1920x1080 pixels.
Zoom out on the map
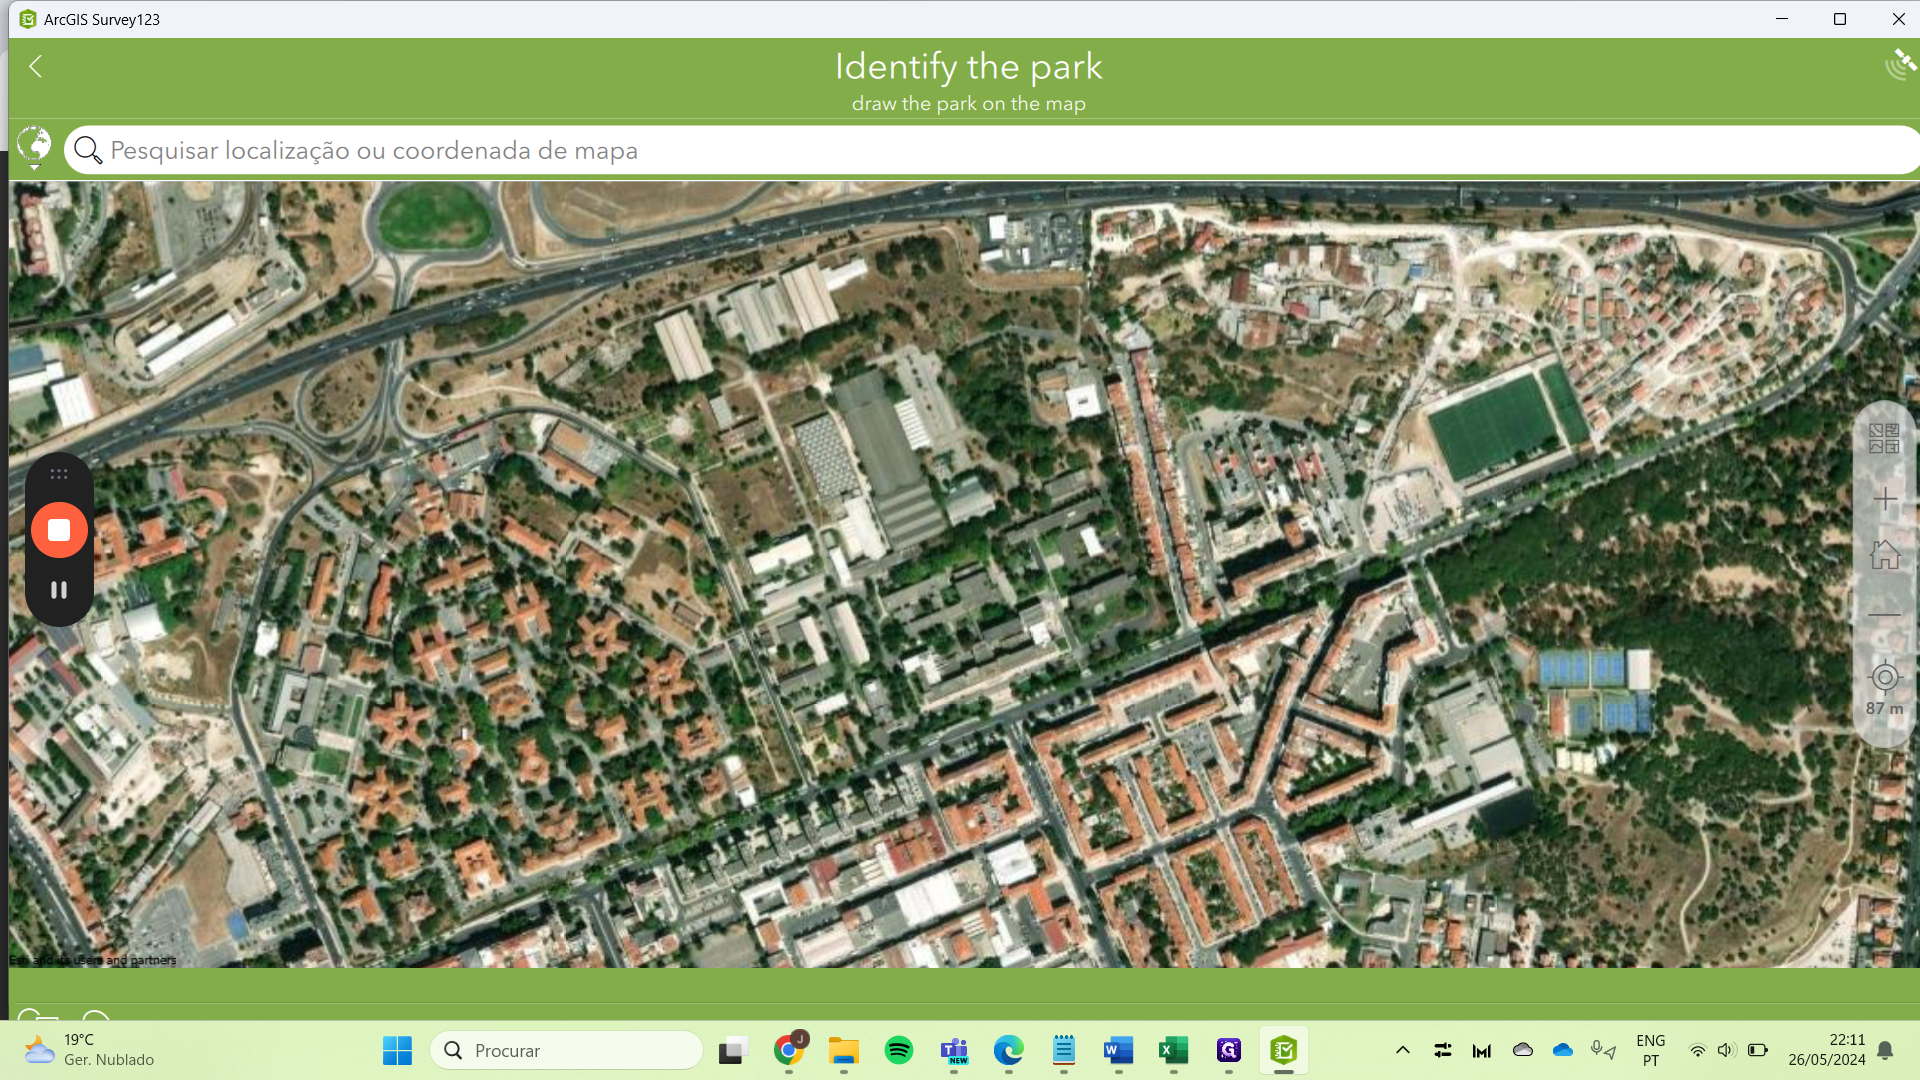1884,614
